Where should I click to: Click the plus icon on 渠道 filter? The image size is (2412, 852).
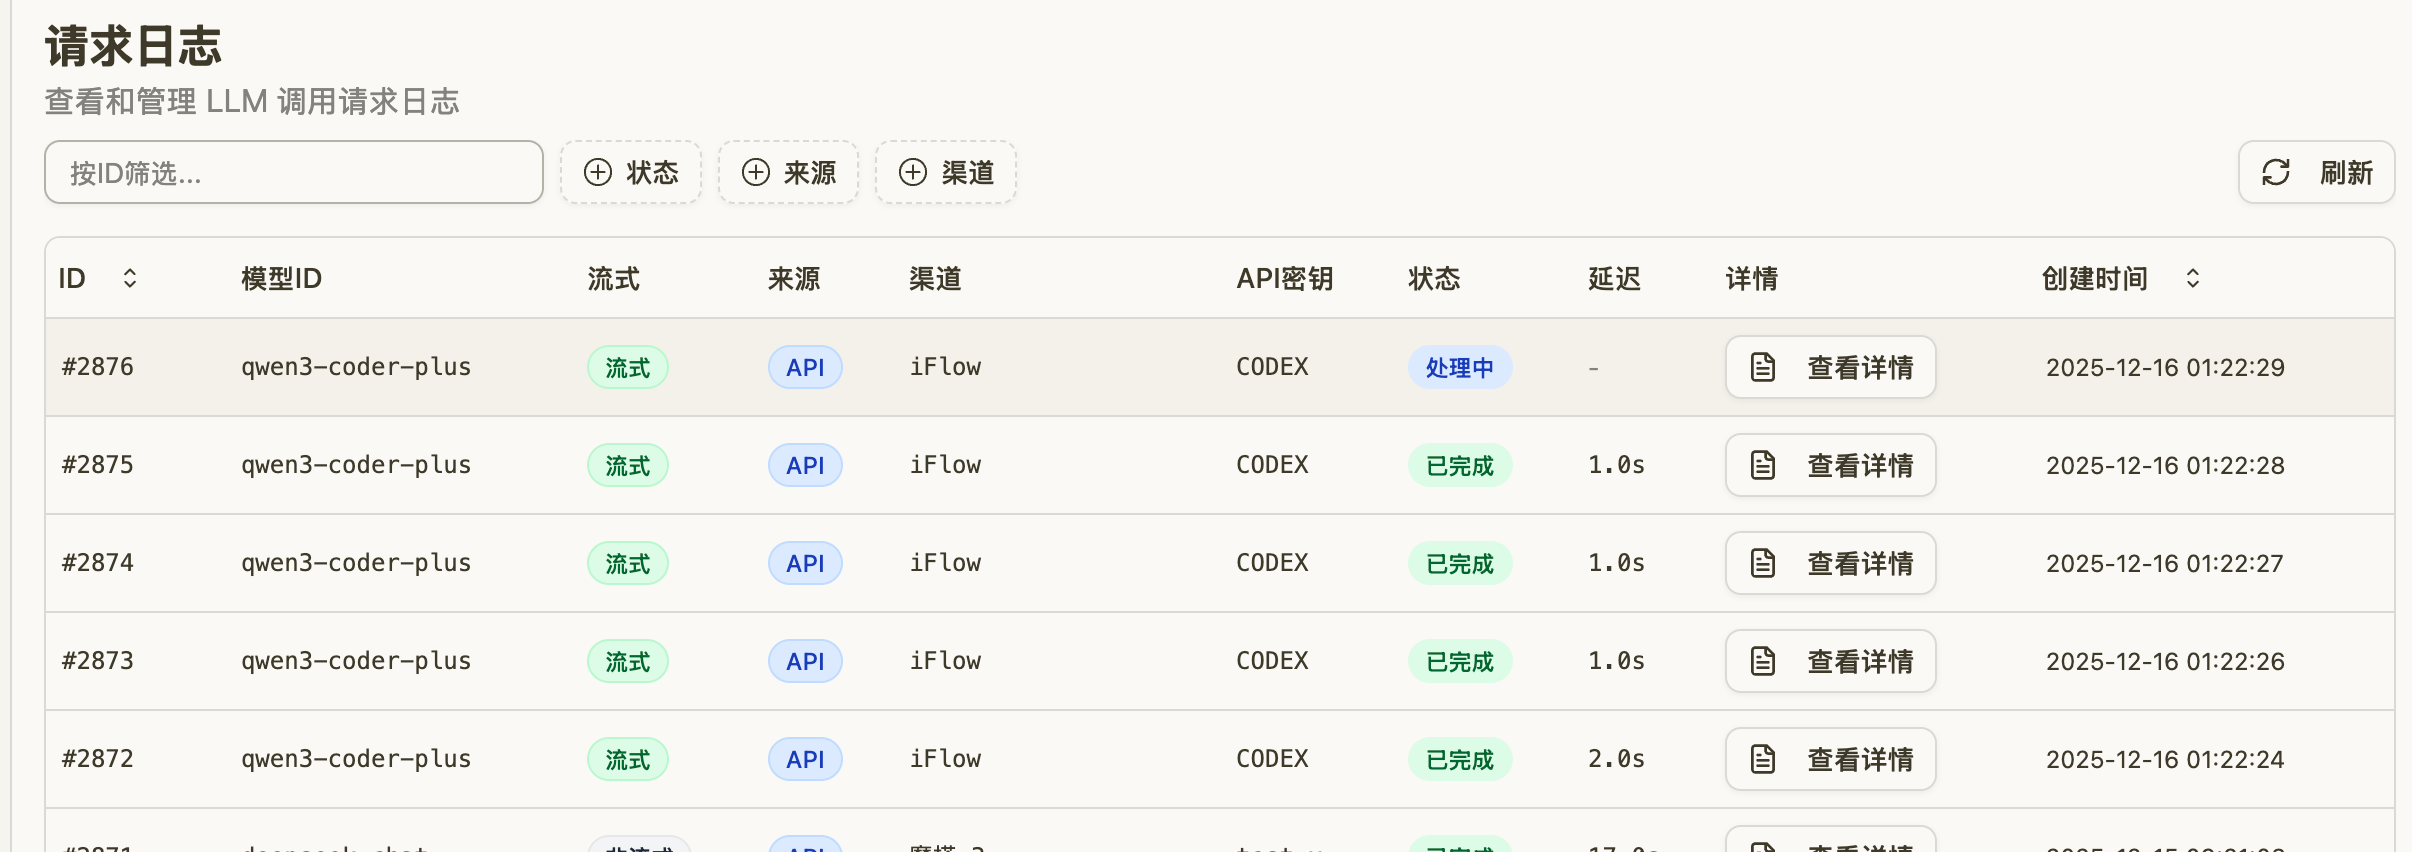click(913, 172)
